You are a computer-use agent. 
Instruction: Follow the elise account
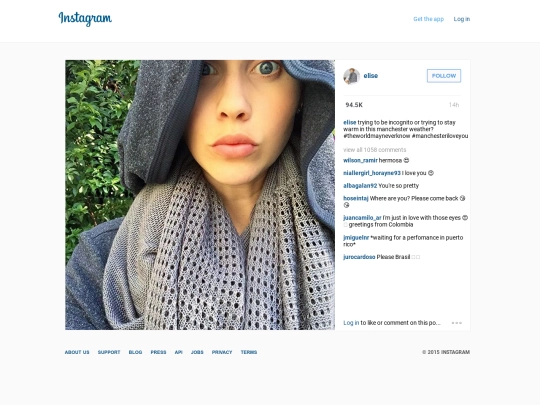point(444,76)
